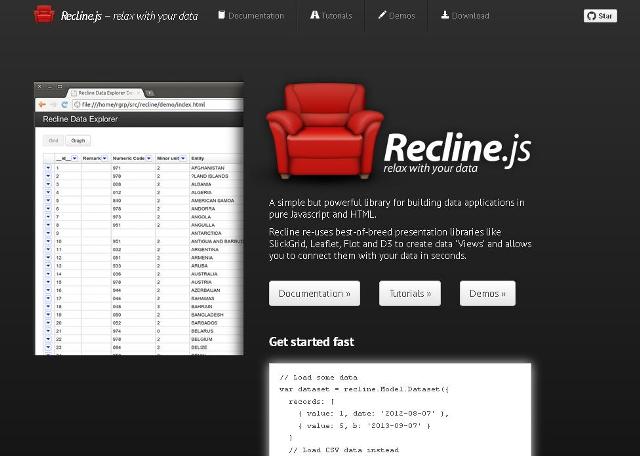Screen dimensions: 640x456
Task: Click the white 'Documentation »' button
Action: 314,293
